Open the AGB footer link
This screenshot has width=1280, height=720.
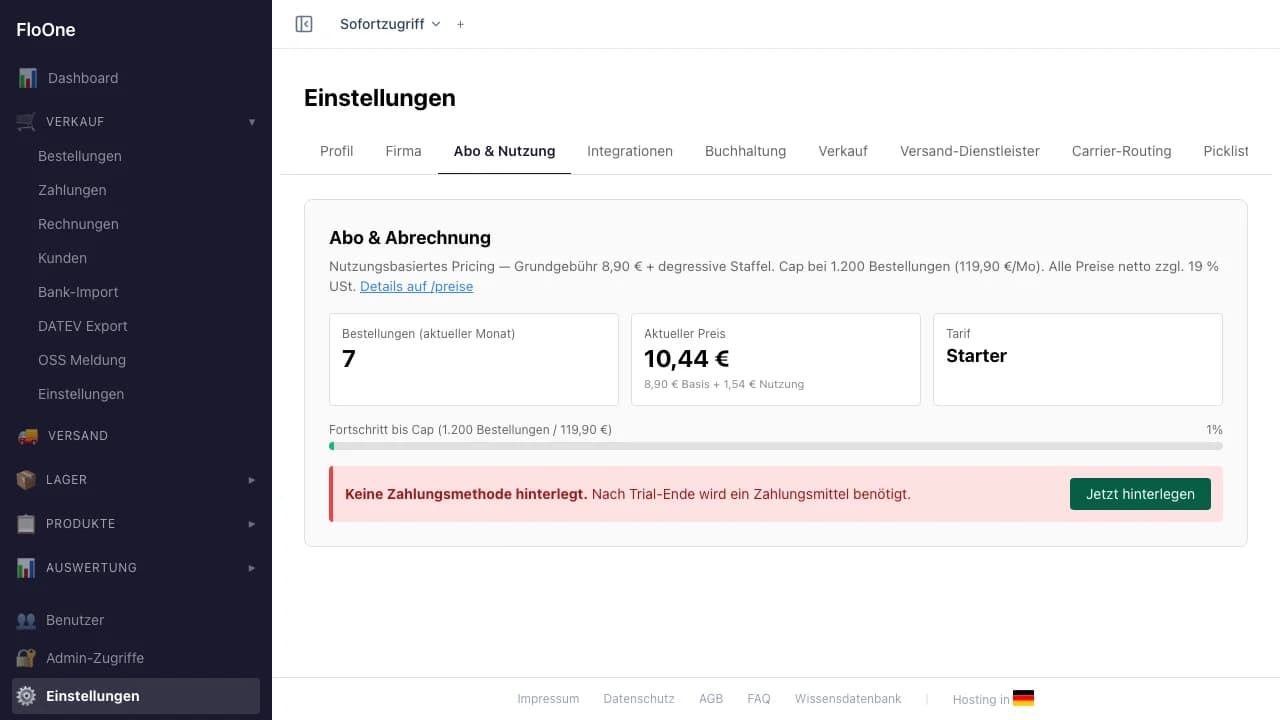(x=711, y=699)
